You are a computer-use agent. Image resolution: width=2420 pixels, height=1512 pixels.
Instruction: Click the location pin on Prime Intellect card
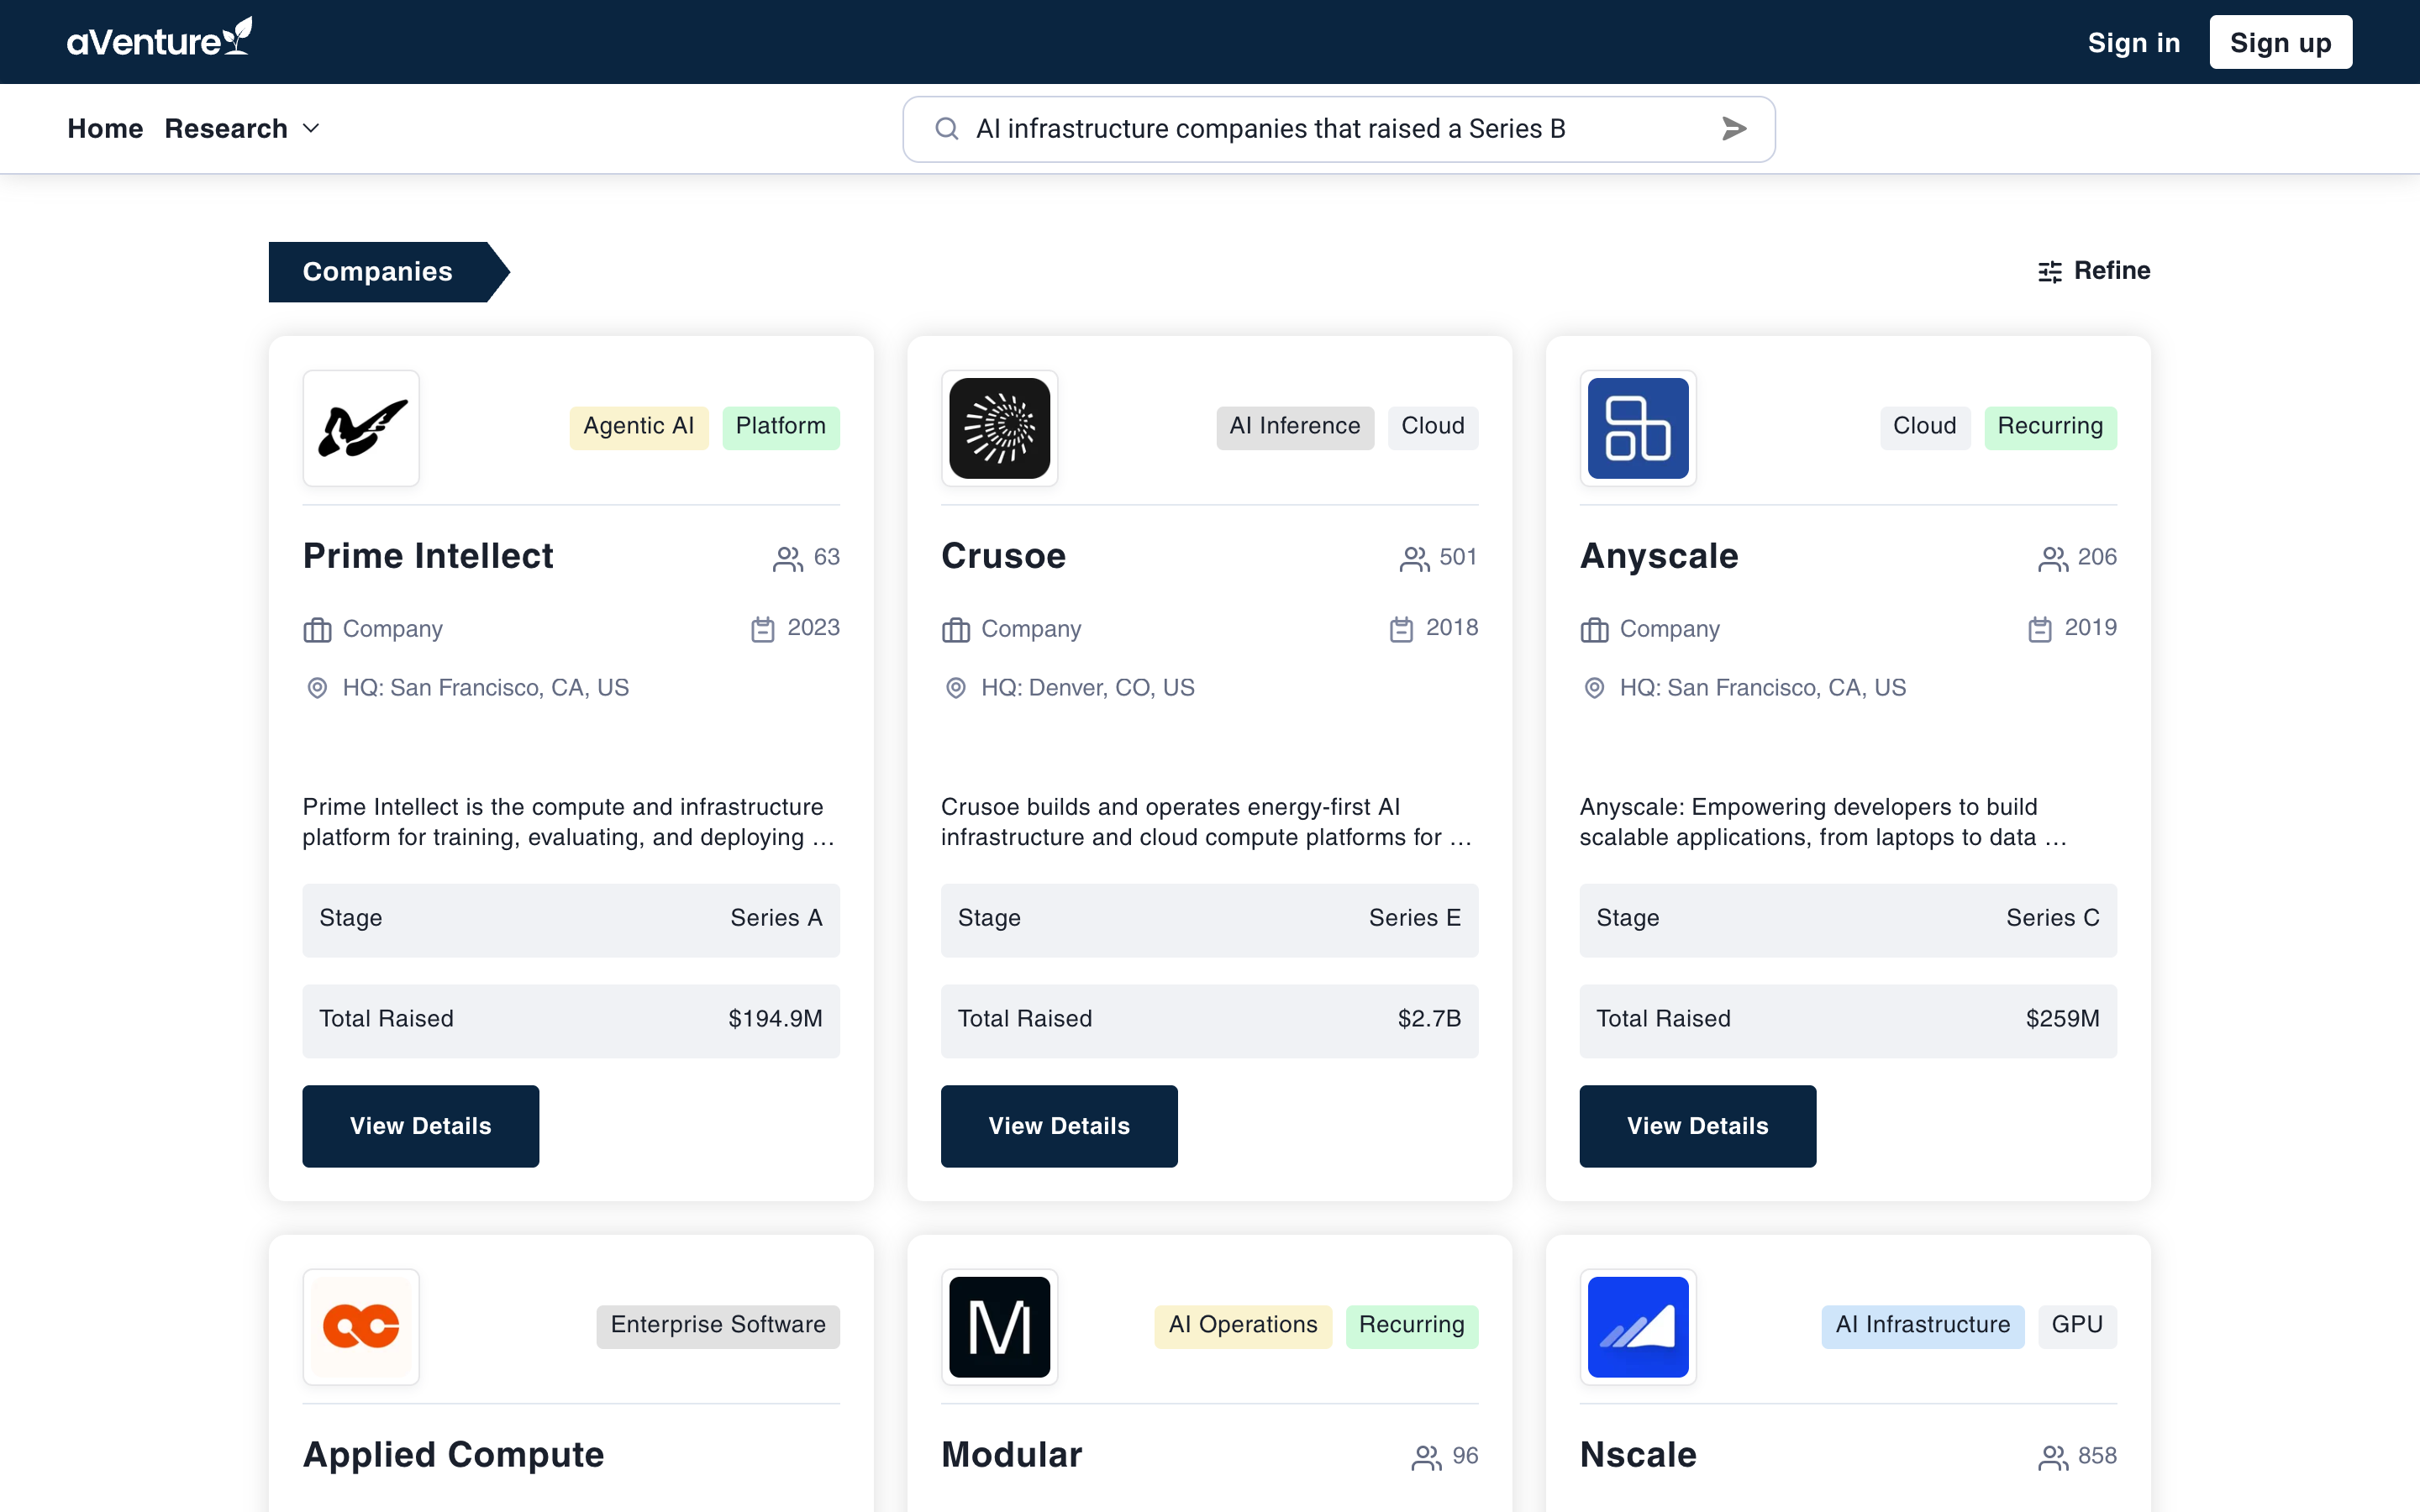317,688
